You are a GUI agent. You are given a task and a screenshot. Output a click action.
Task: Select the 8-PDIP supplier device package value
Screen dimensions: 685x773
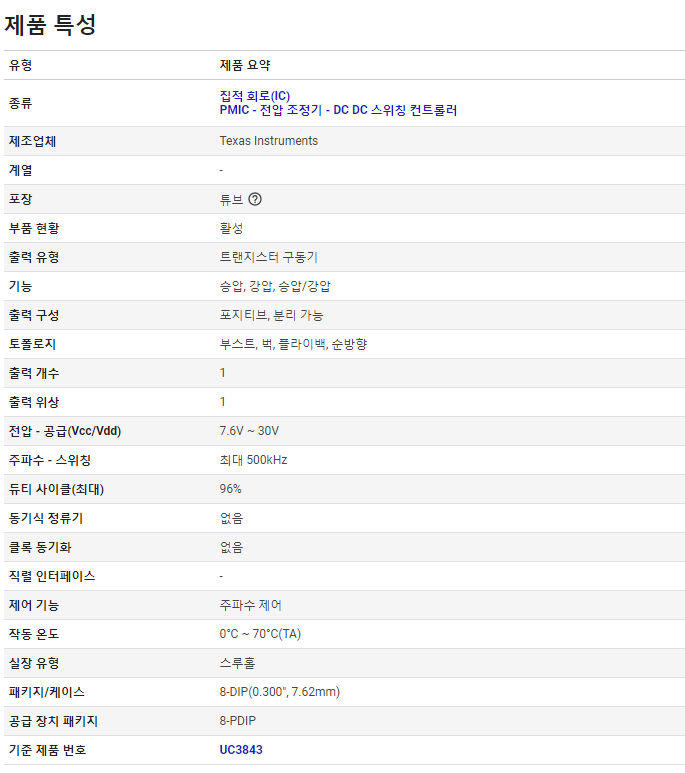pyautogui.click(x=240, y=720)
